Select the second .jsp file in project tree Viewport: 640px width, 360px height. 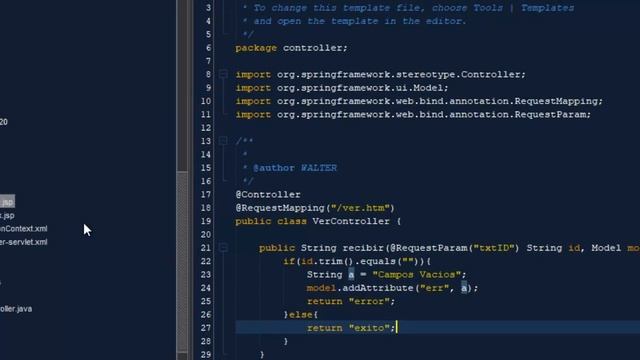(7, 216)
